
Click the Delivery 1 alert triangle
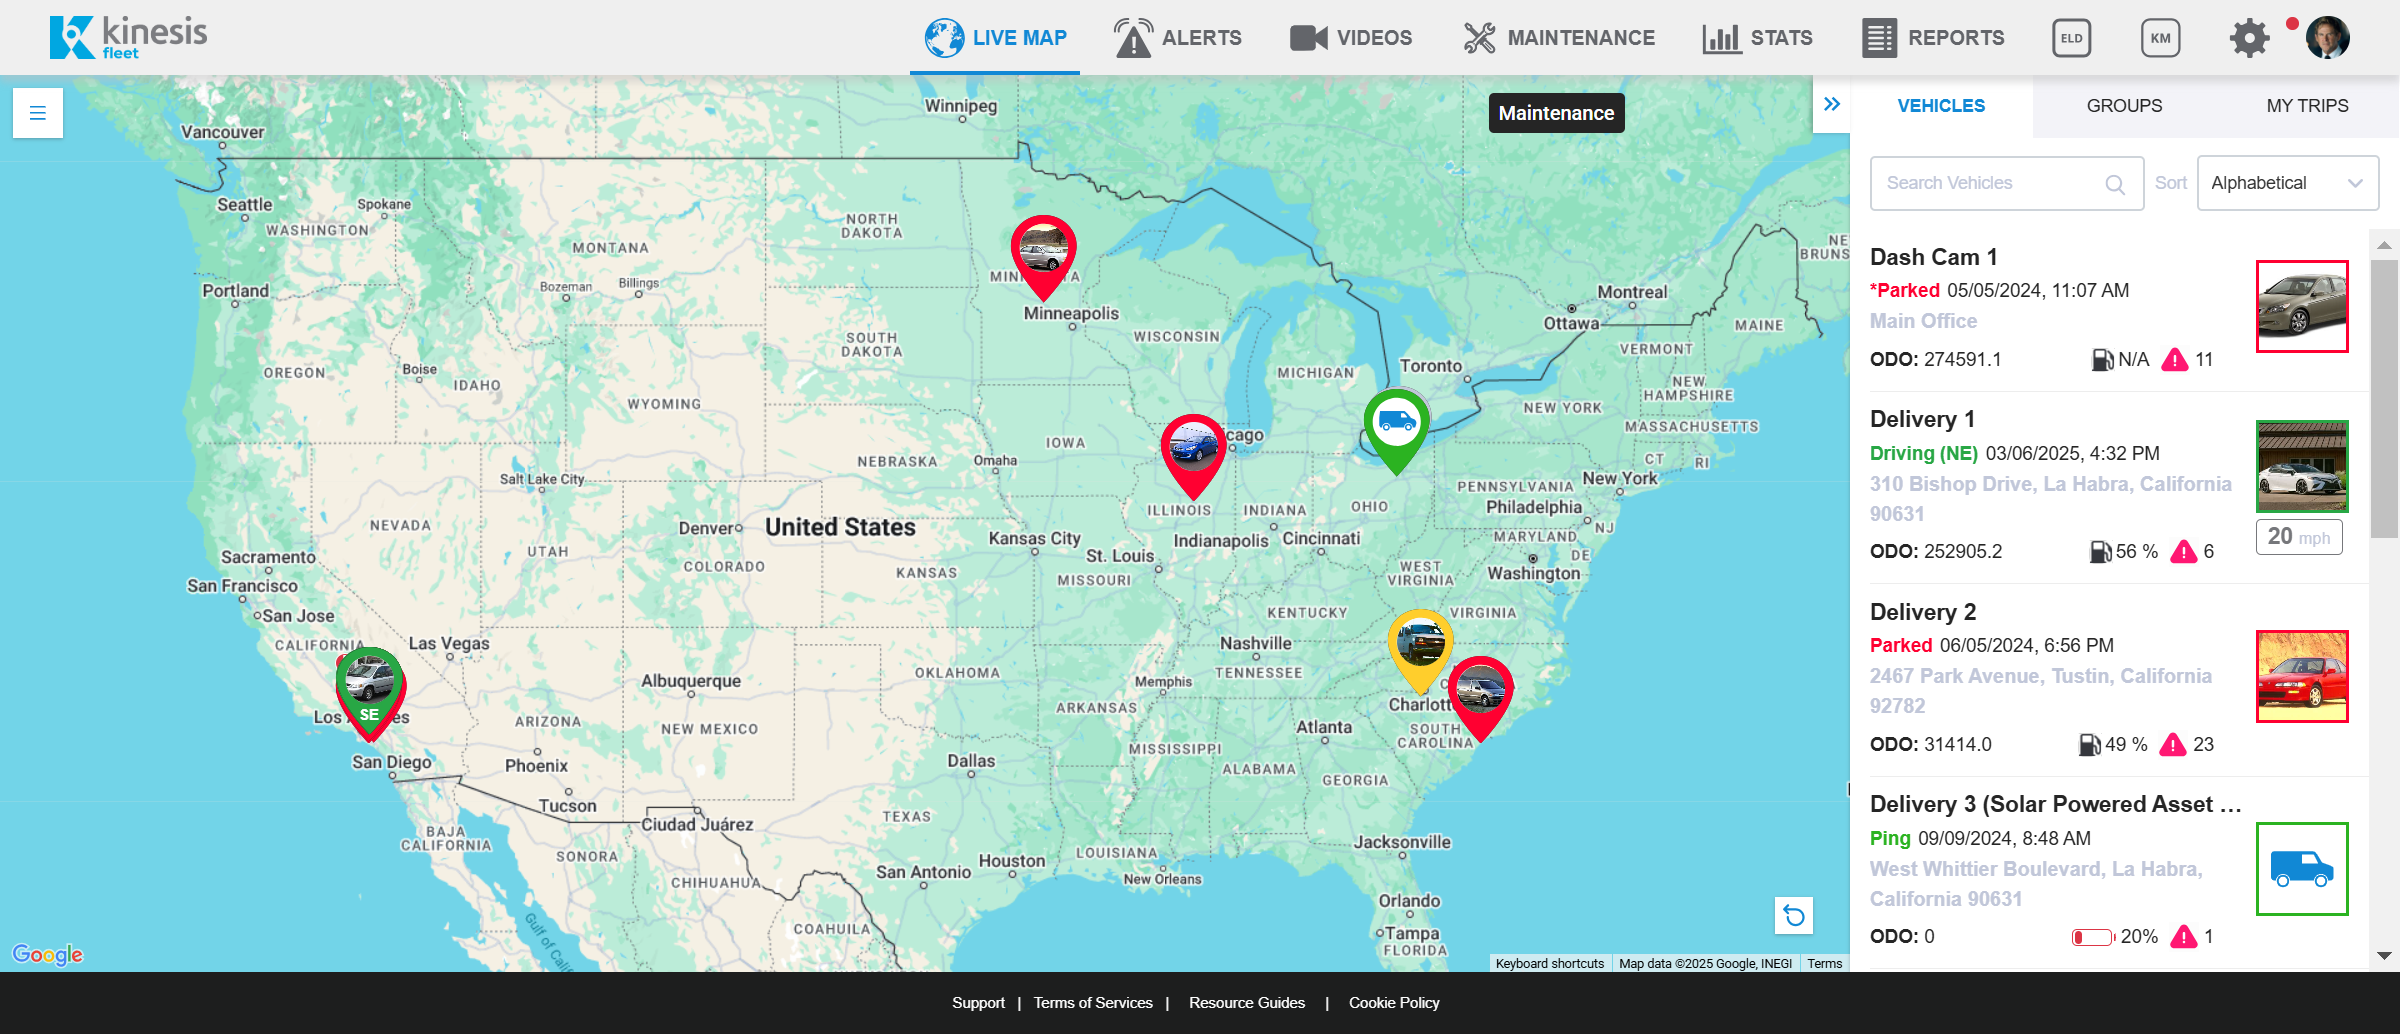pyautogui.click(x=2184, y=552)
